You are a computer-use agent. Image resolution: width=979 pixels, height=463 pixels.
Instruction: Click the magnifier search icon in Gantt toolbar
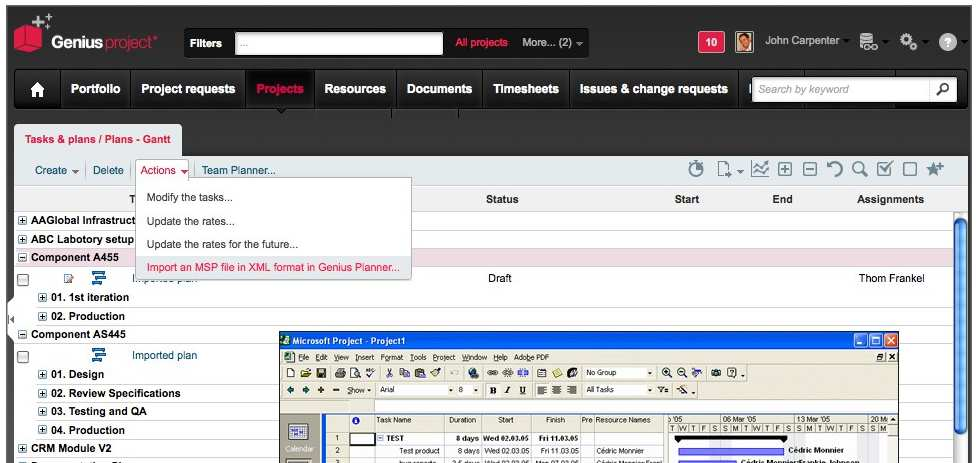860,169
